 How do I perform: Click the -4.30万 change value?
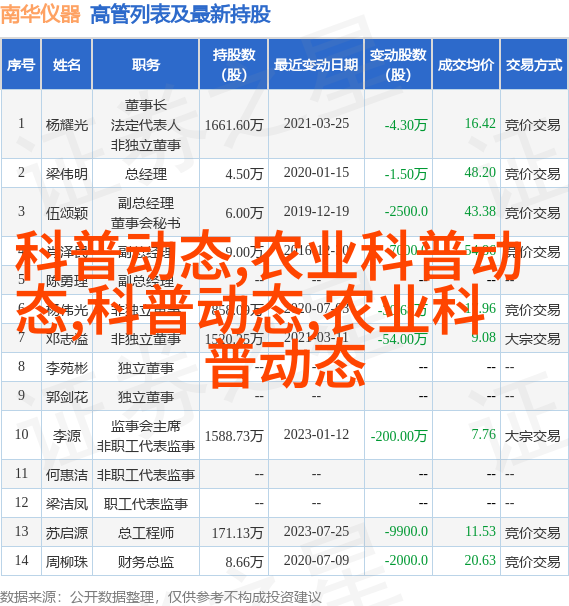click(406, 125)
